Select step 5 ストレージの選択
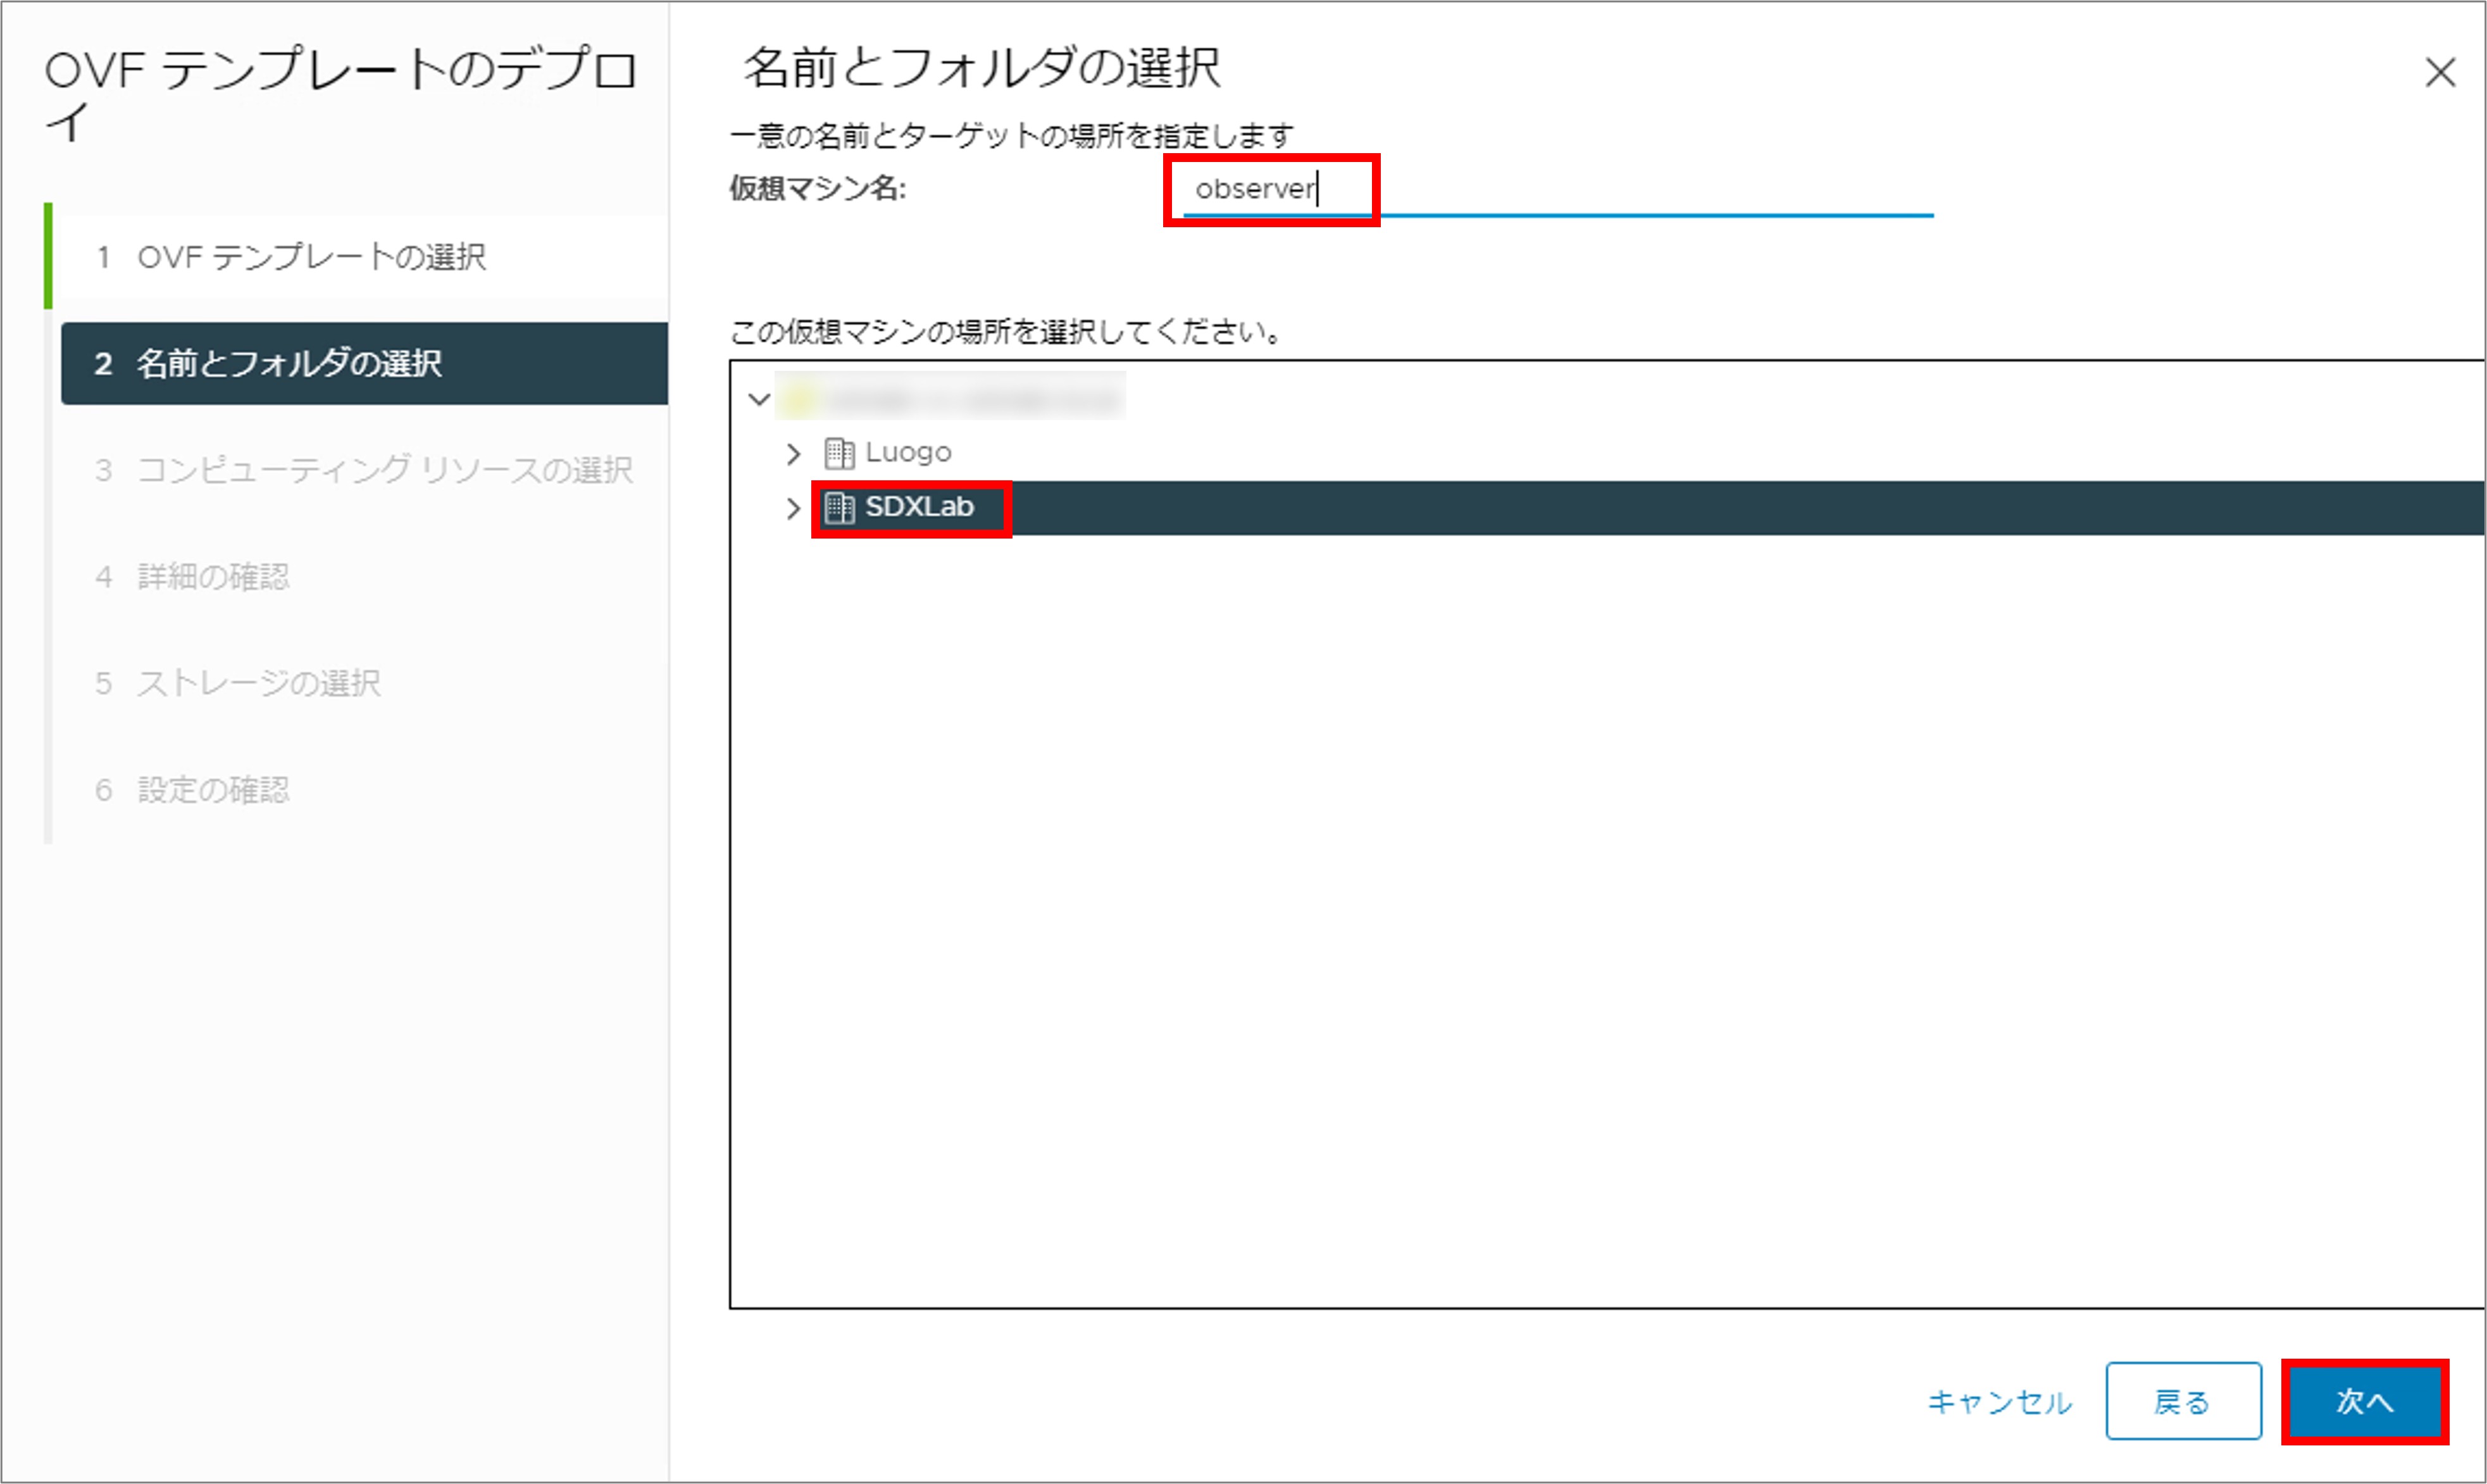This screenshot has width=2487, height=1484. pyautogui.click(x=364, y=683)
